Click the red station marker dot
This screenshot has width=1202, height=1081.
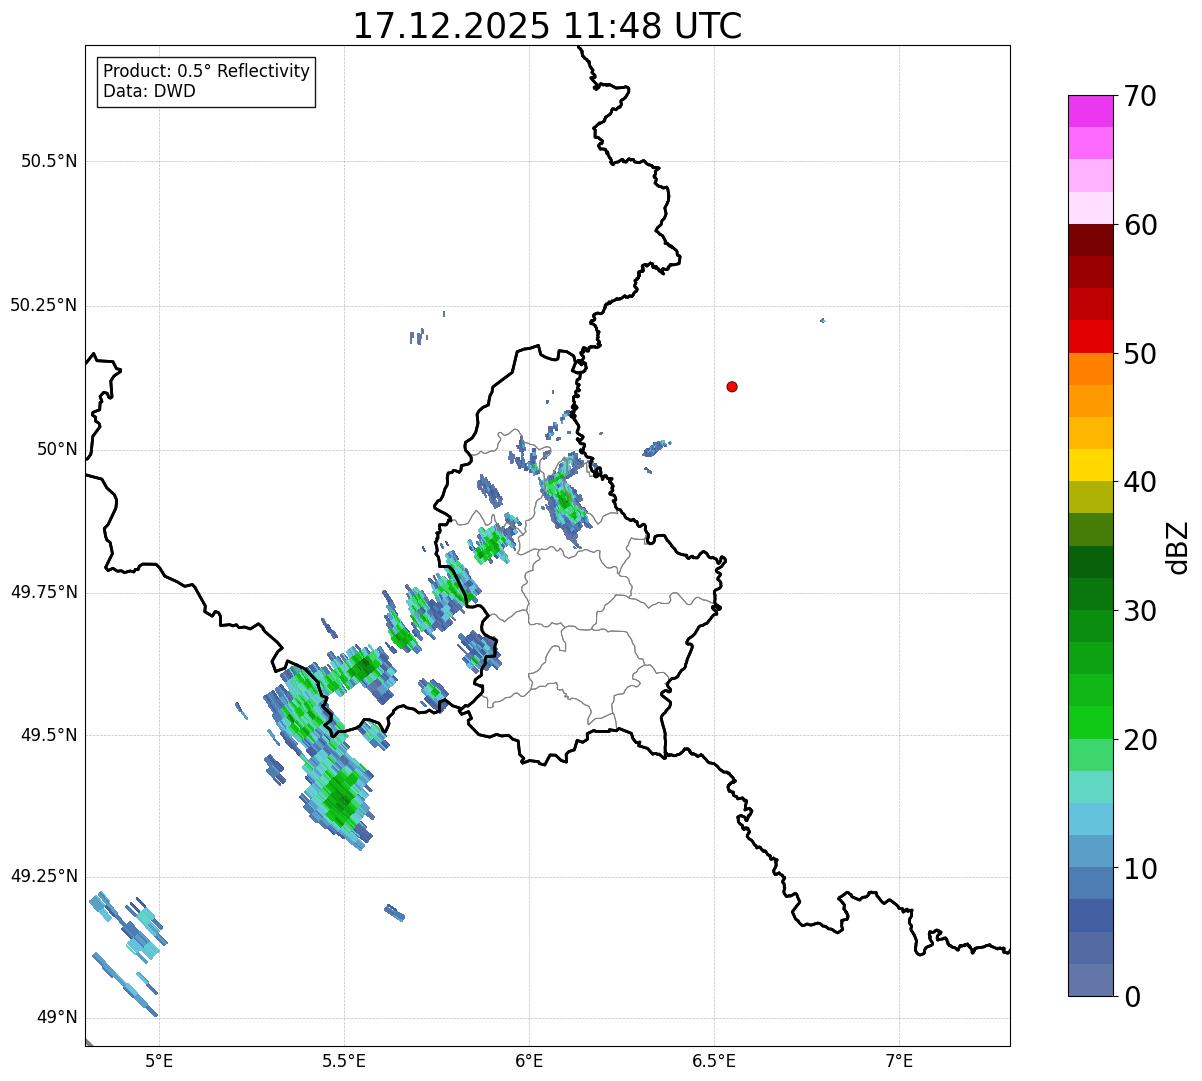pos(732,386)
